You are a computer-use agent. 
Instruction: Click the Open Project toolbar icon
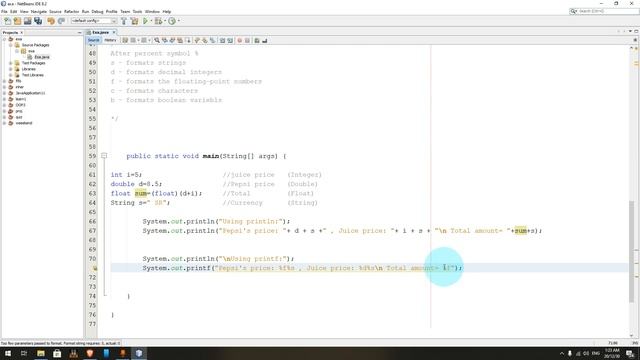(x=27, y=21)
